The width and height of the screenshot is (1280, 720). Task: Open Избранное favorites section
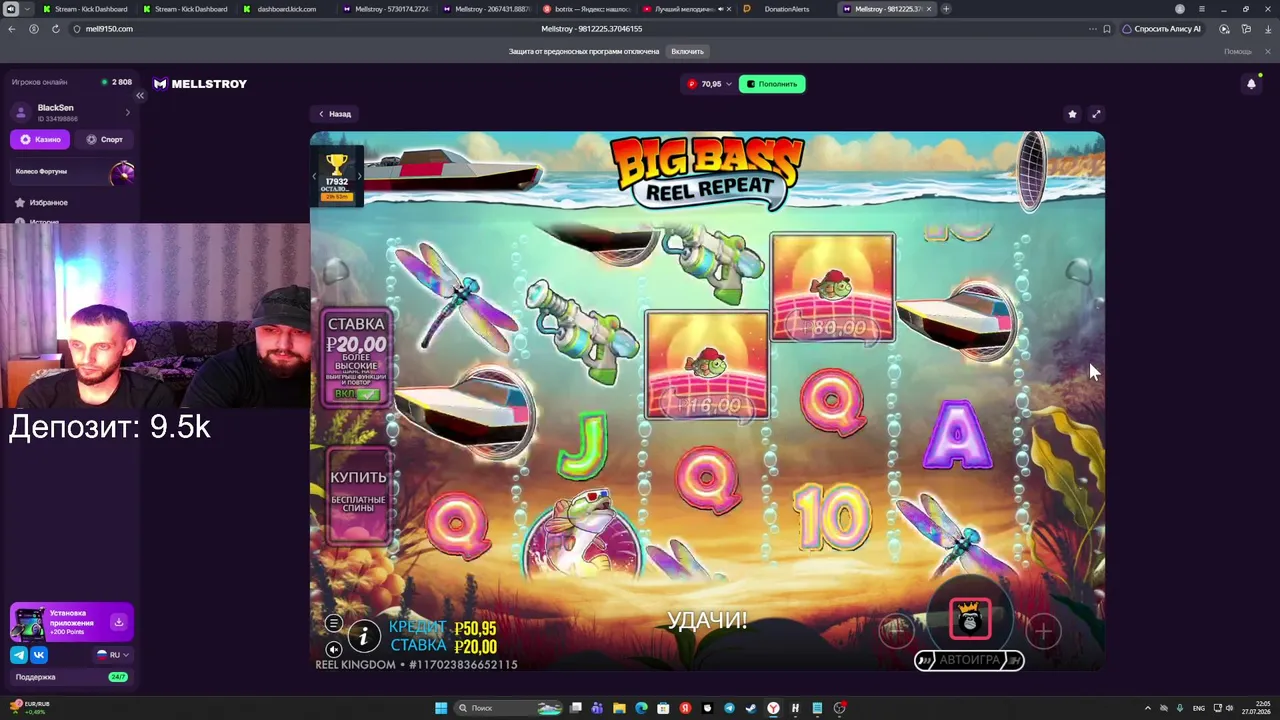pyautogui.click(x=48, y=203)
